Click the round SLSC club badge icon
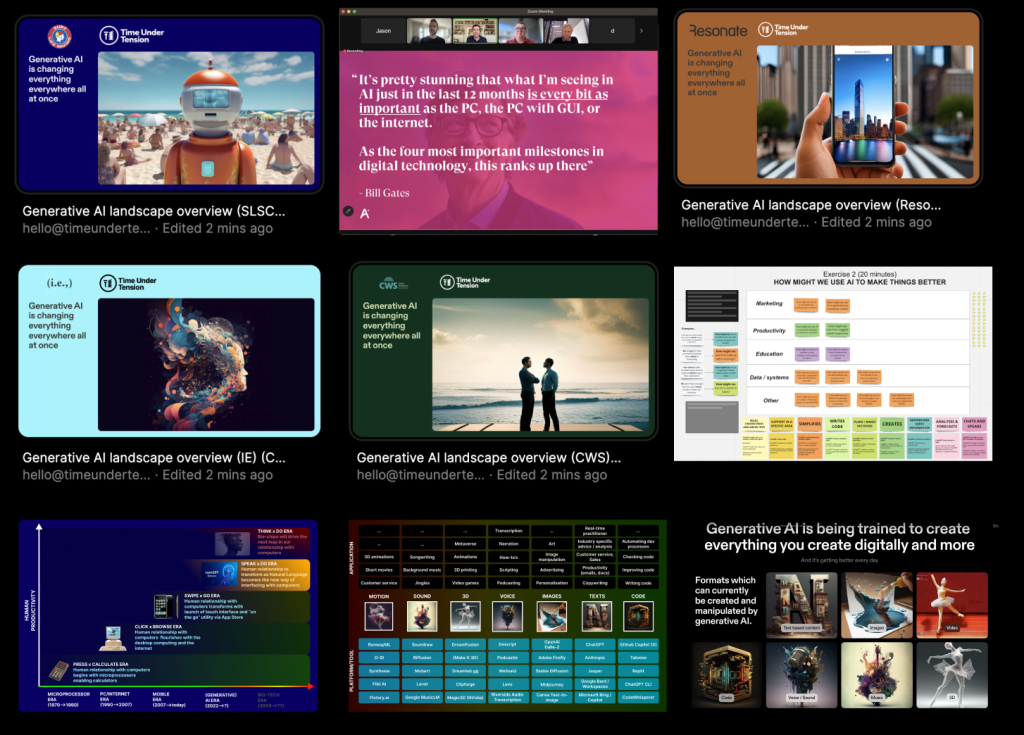The width and height of the screenshot is (1024, 735). (x=60, y=36)
